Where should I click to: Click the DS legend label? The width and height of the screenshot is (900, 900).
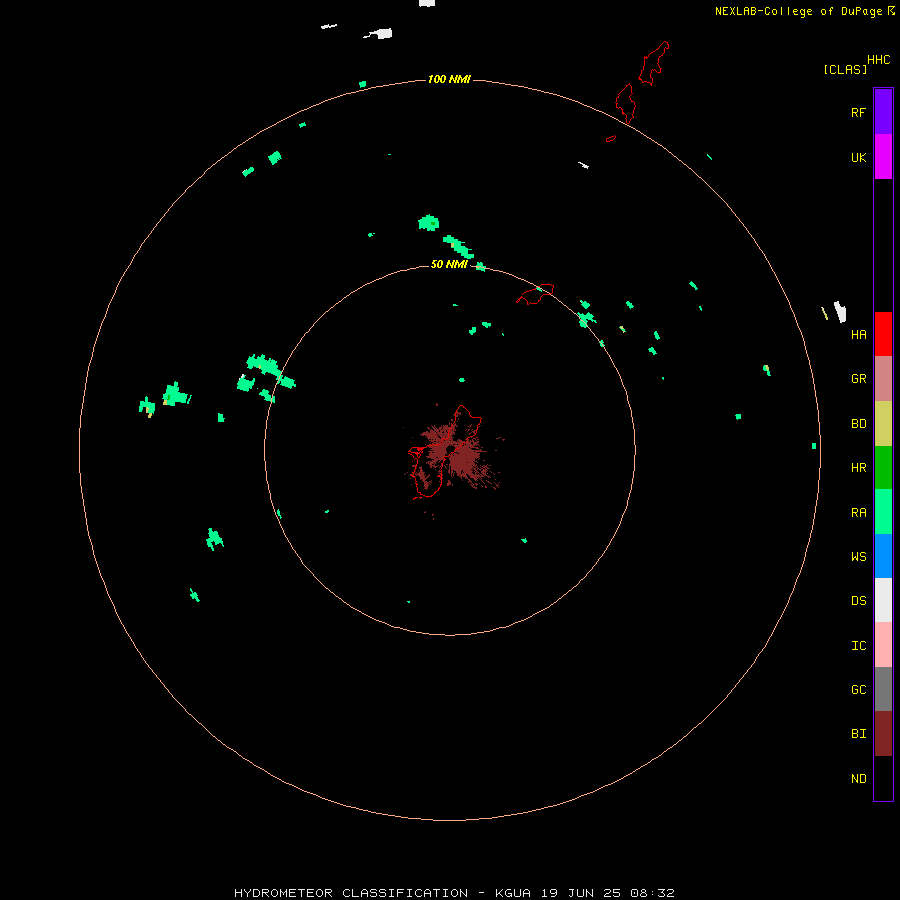tap(859, 600)
